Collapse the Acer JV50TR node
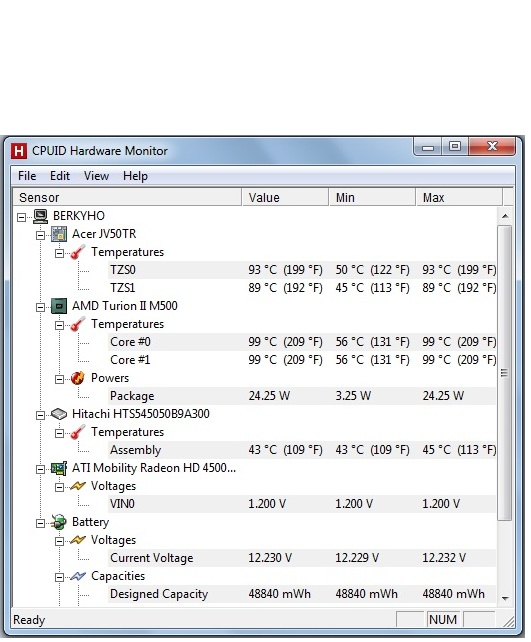This screenshot has width=531, height=642. coord(40,235)
